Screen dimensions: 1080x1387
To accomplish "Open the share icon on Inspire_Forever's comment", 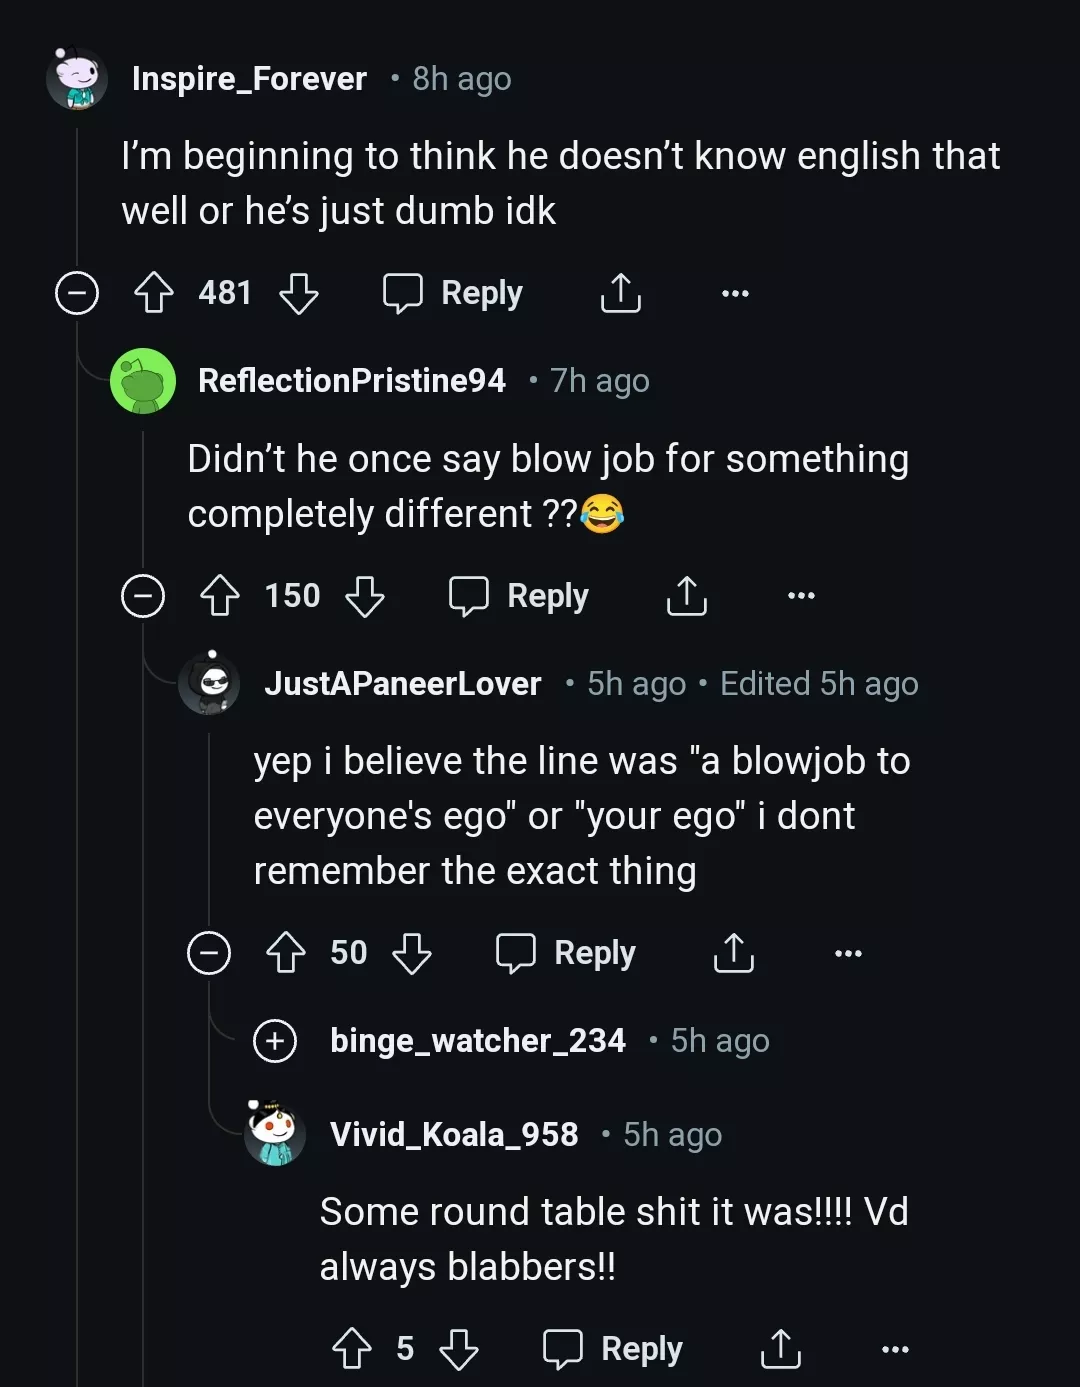I will coord(620,293).
